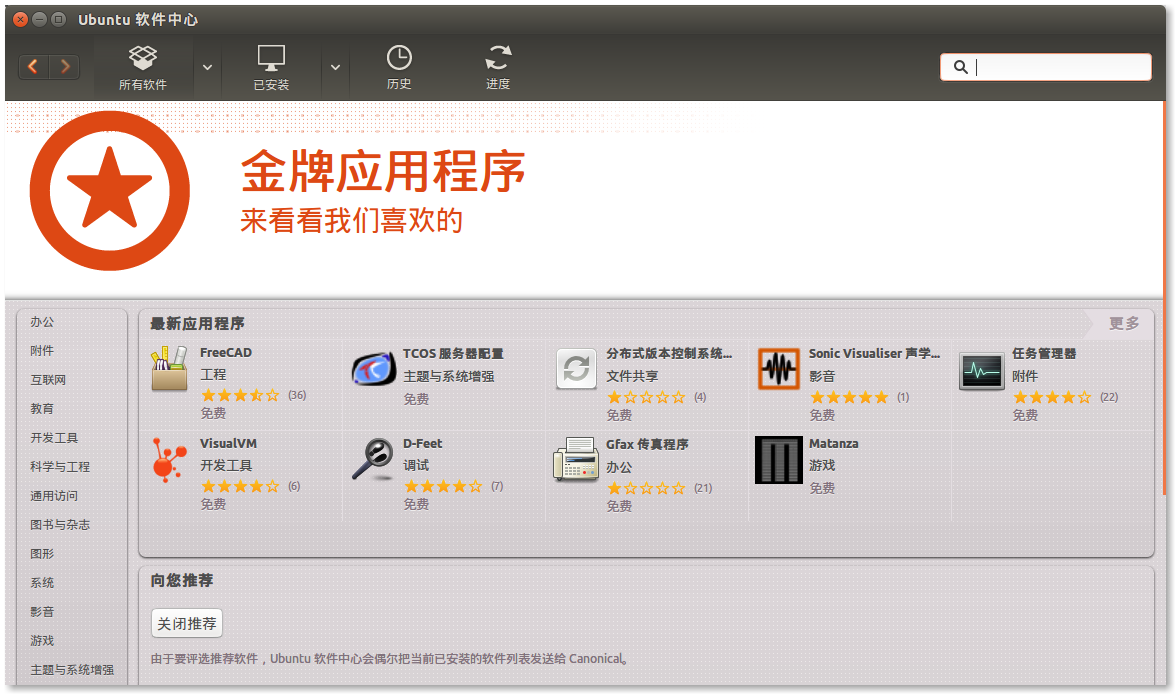Close the Ubuntu 软件中心 window
This screenshot has height=694, width=1175.
[x=20, y=19]
